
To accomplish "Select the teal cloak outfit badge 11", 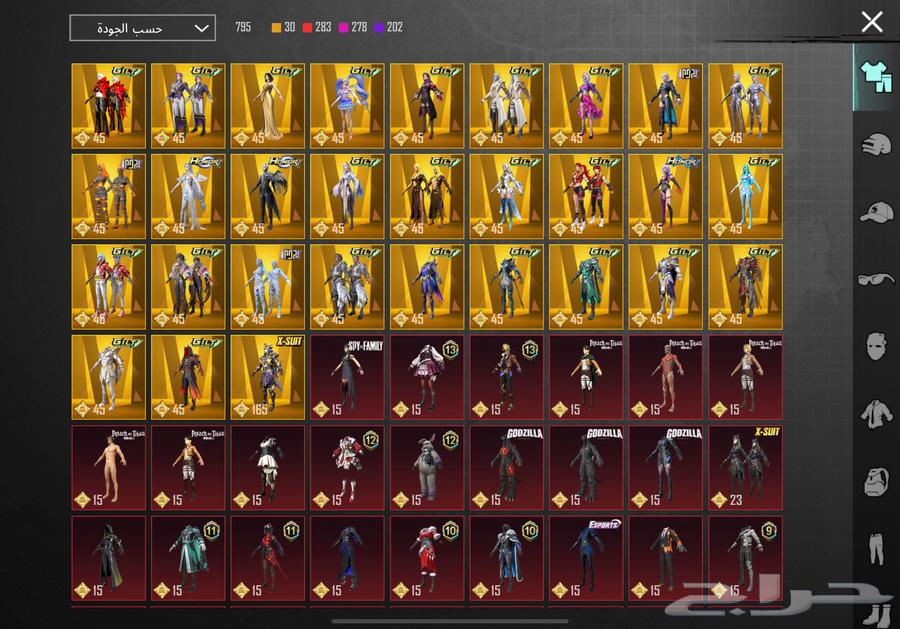I will pyautogui.click(x=188, y=558).
